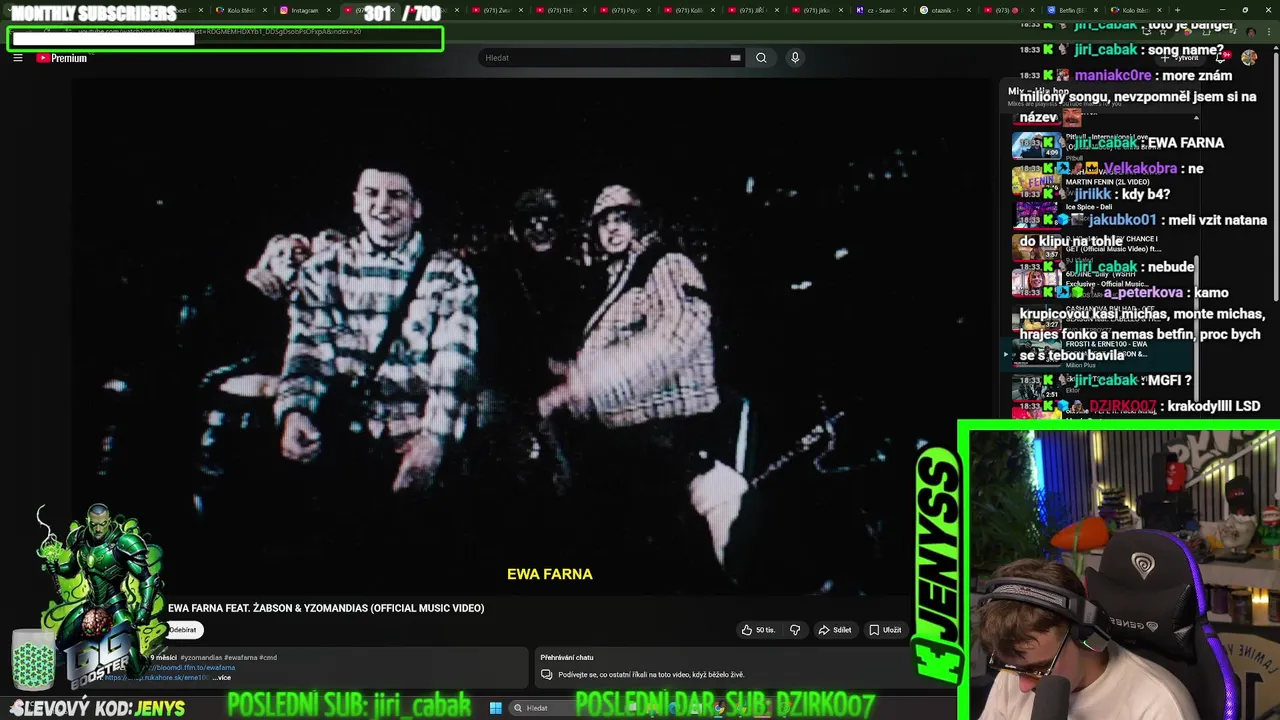Viewport: 1280px width, 720px height.
Task: Open bloomdl.ffm.to/ewafarna description link
Action: (193, 667)
